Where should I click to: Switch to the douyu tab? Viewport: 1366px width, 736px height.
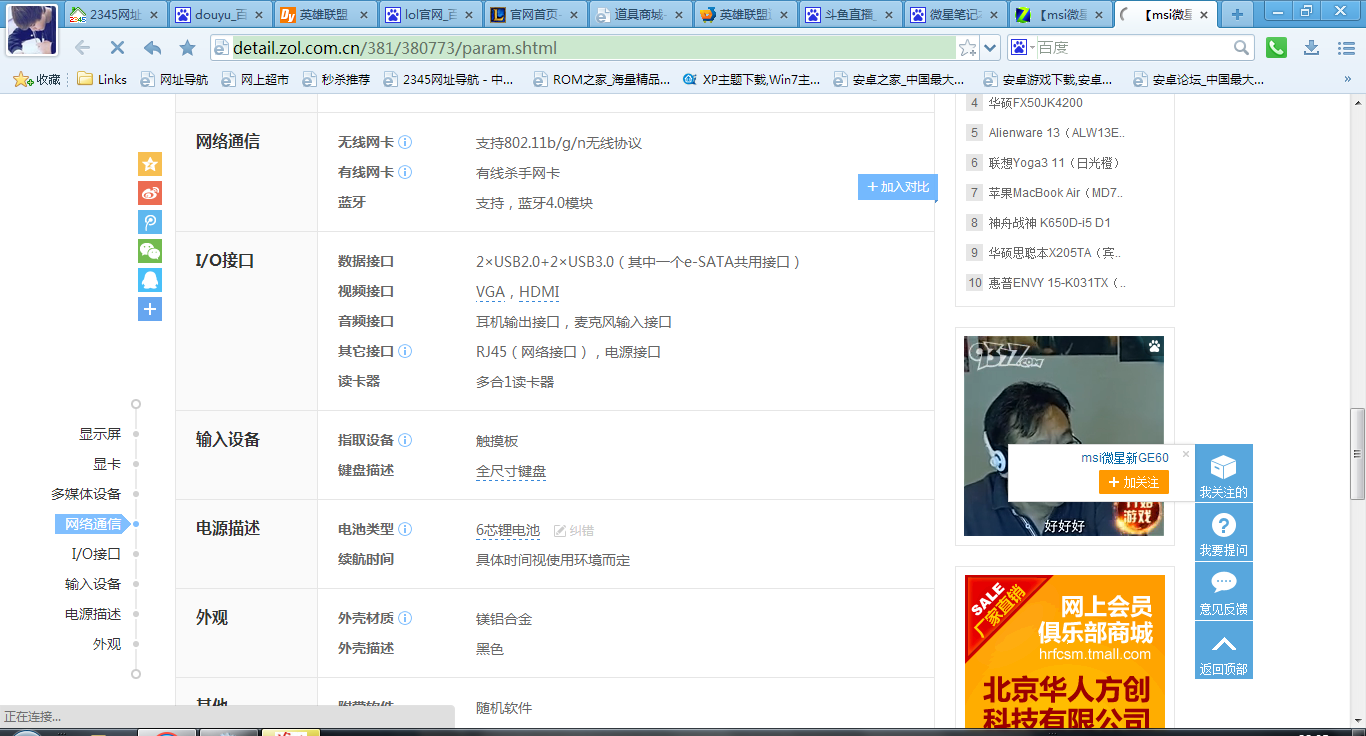220,15
